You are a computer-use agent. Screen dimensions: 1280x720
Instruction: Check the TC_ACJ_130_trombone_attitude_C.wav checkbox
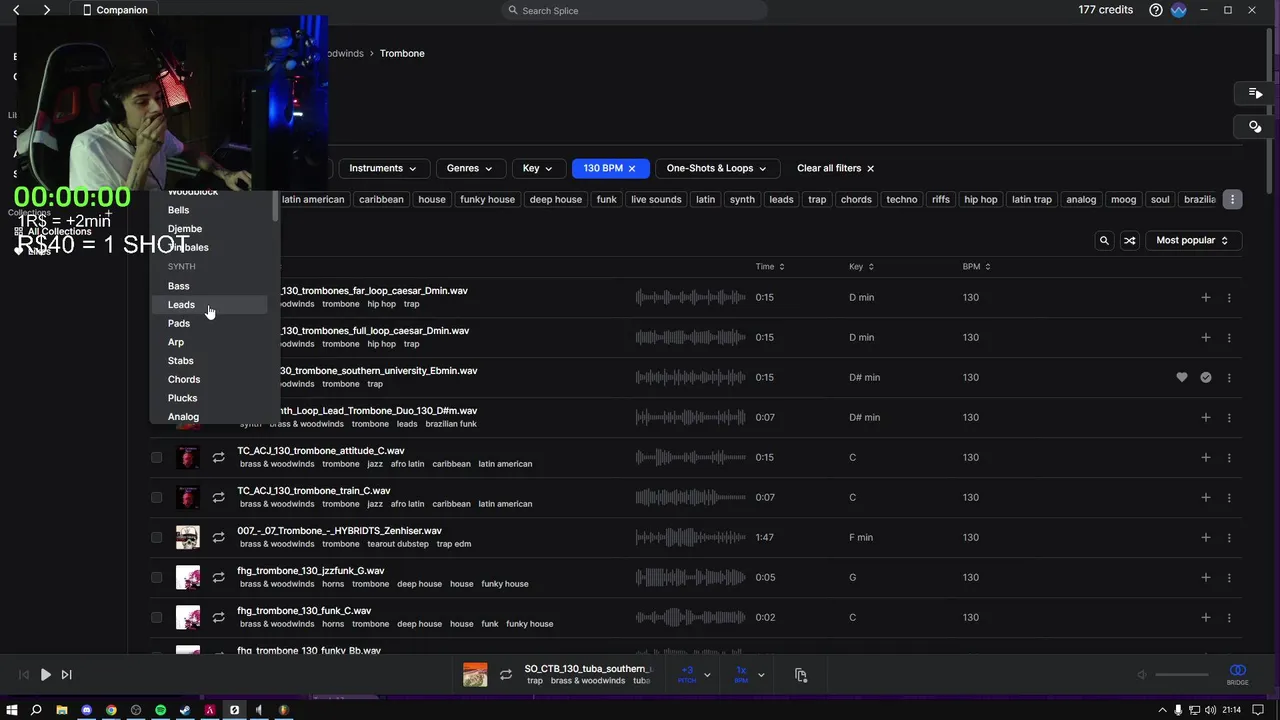pyautogui.click(x=156, y=457)
